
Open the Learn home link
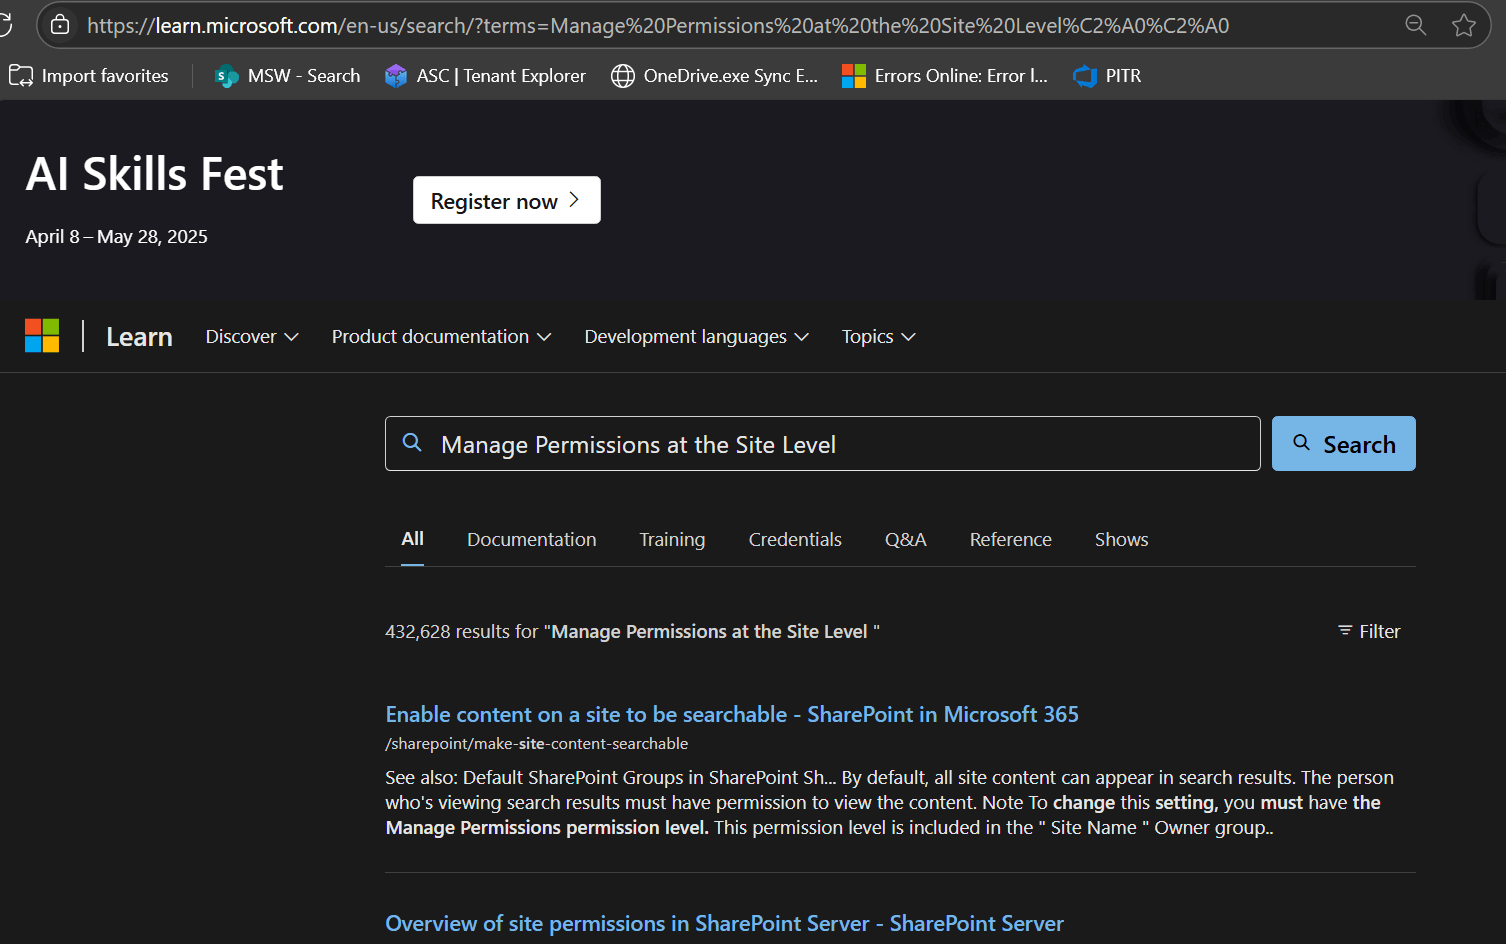point(139,337)
